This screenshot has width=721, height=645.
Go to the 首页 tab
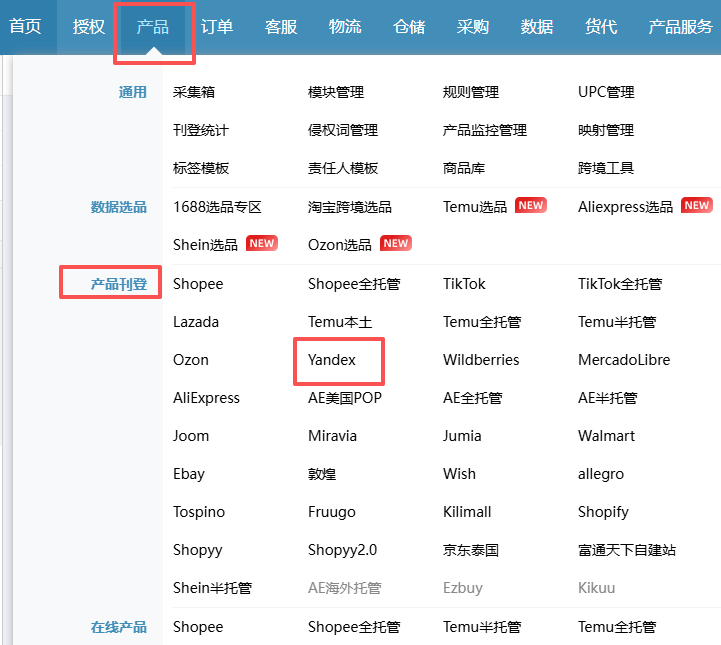click(x=26, y=27)
